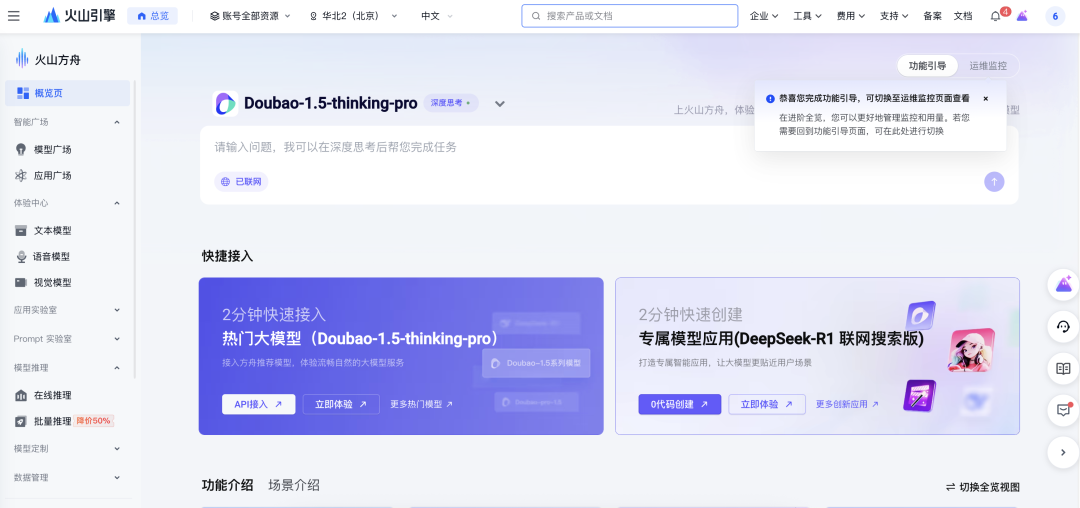The width and height of the screenshot is (1080, 508).
Task: Click the floating purple mountain assistant icon
Action: tap(1063, 285)
